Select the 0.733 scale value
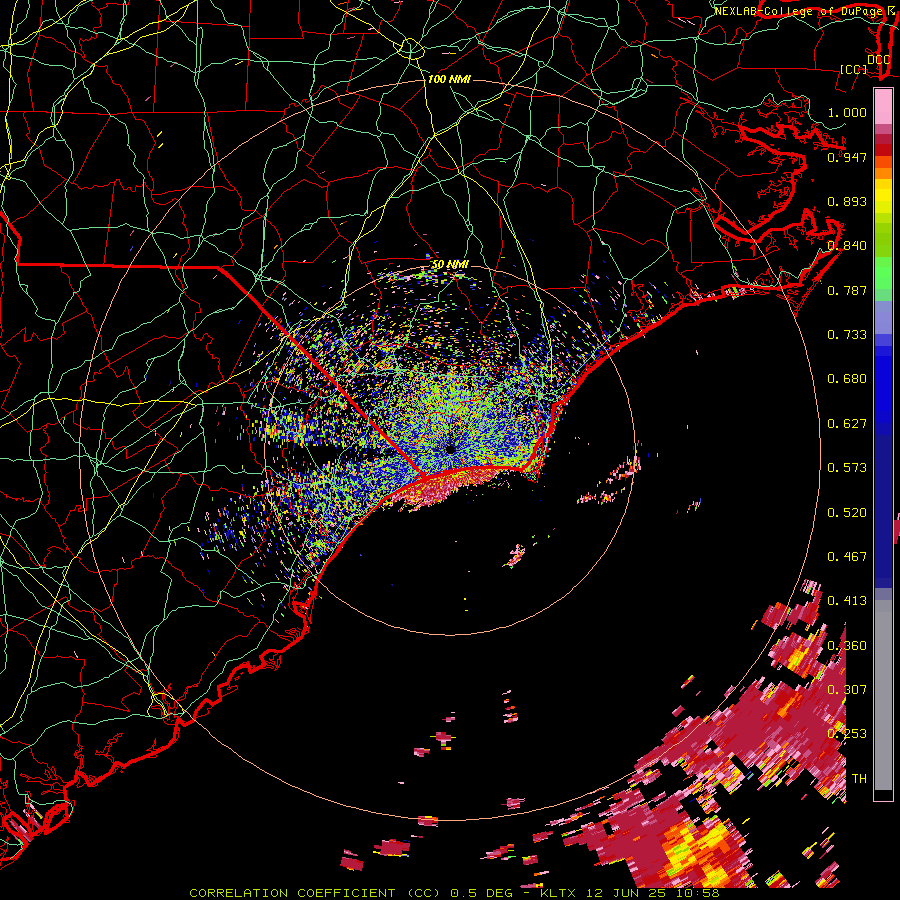Screen dimensions: 900x900 [847, 334]
